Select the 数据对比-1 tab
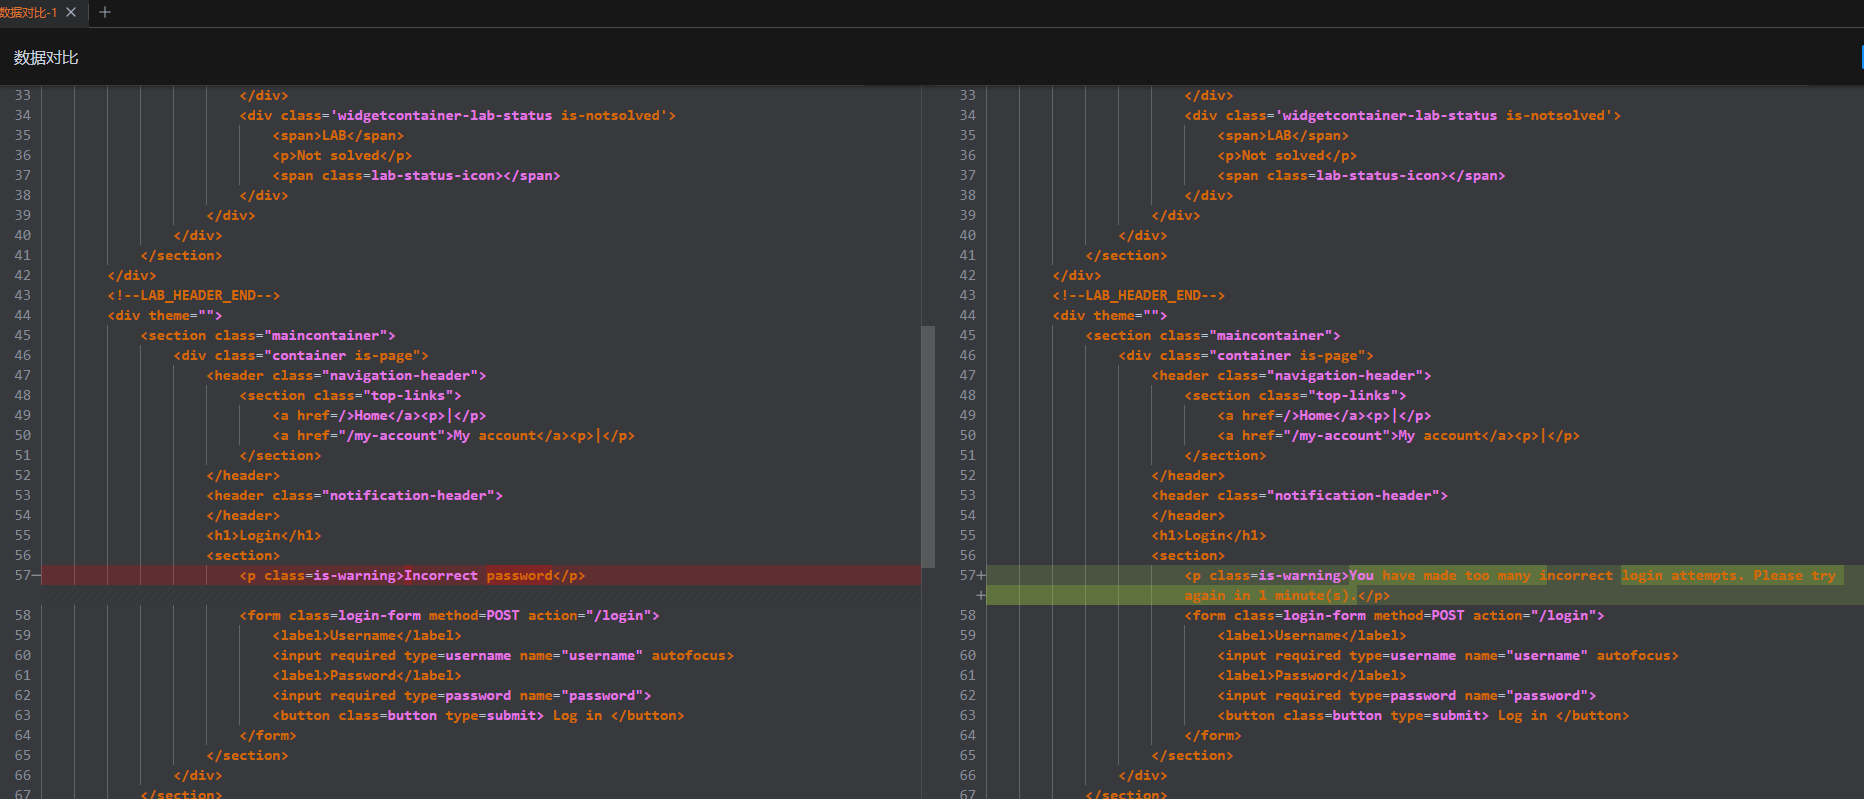This screenshot has width=1864, height=799. point(28,12)
